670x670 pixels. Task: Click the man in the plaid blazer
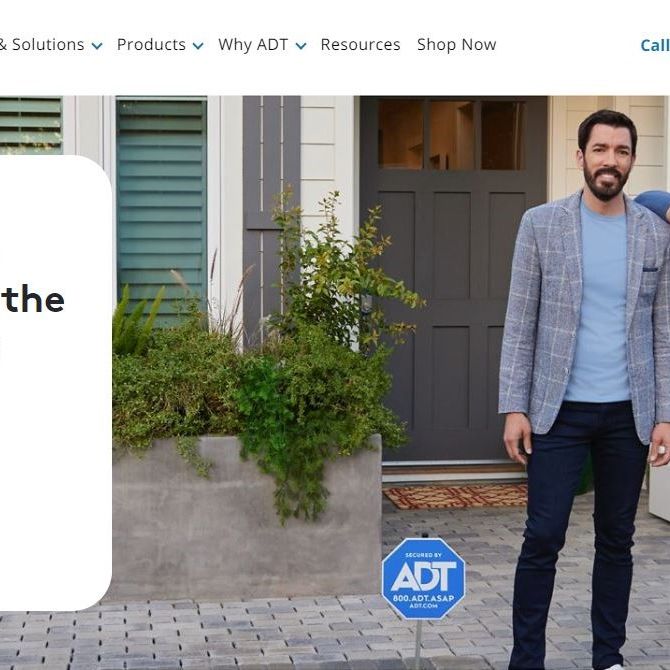tap(585, 385)
